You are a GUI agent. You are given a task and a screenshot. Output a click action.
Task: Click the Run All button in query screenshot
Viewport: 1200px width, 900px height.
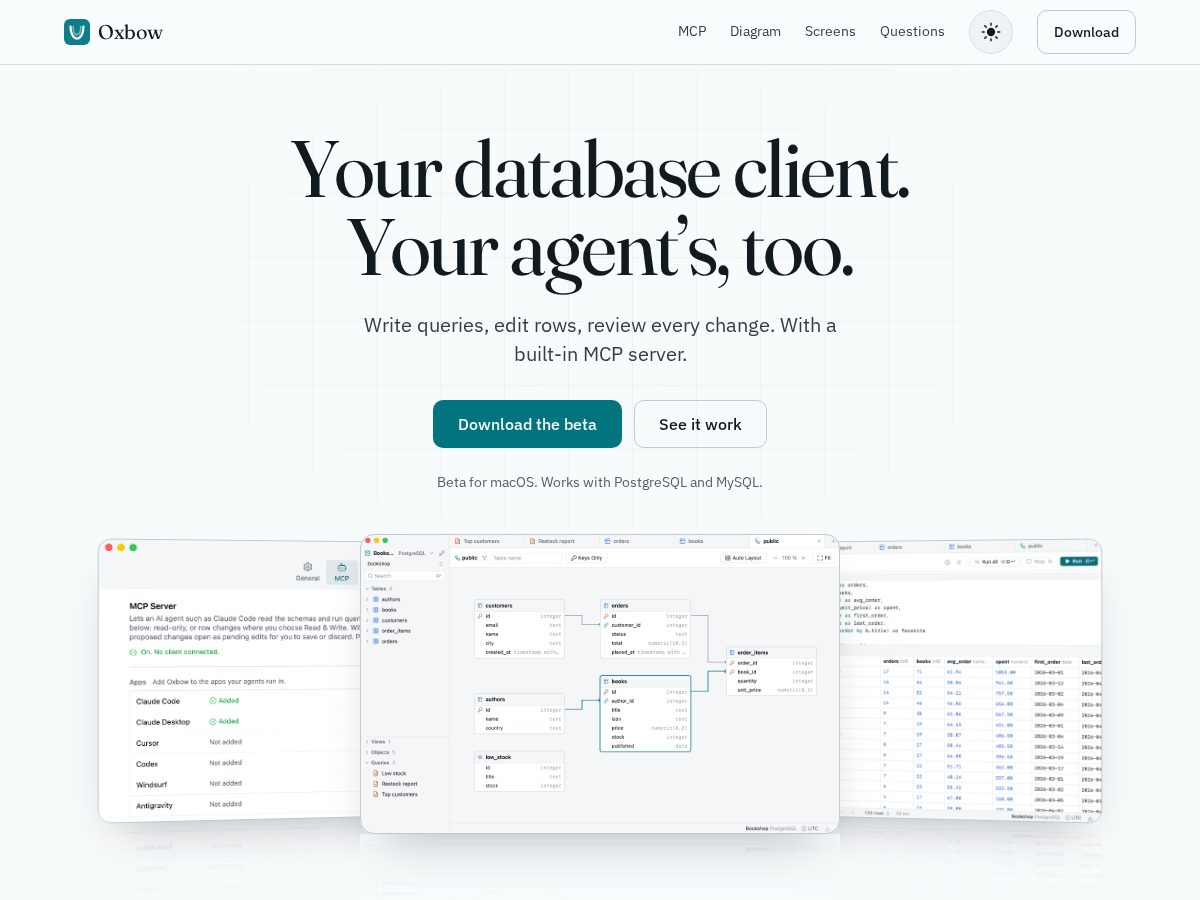(995, 562)
